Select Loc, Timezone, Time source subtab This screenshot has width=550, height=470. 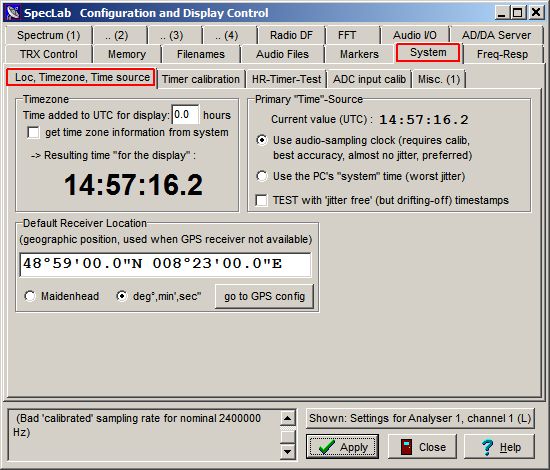tap(81, 77)
